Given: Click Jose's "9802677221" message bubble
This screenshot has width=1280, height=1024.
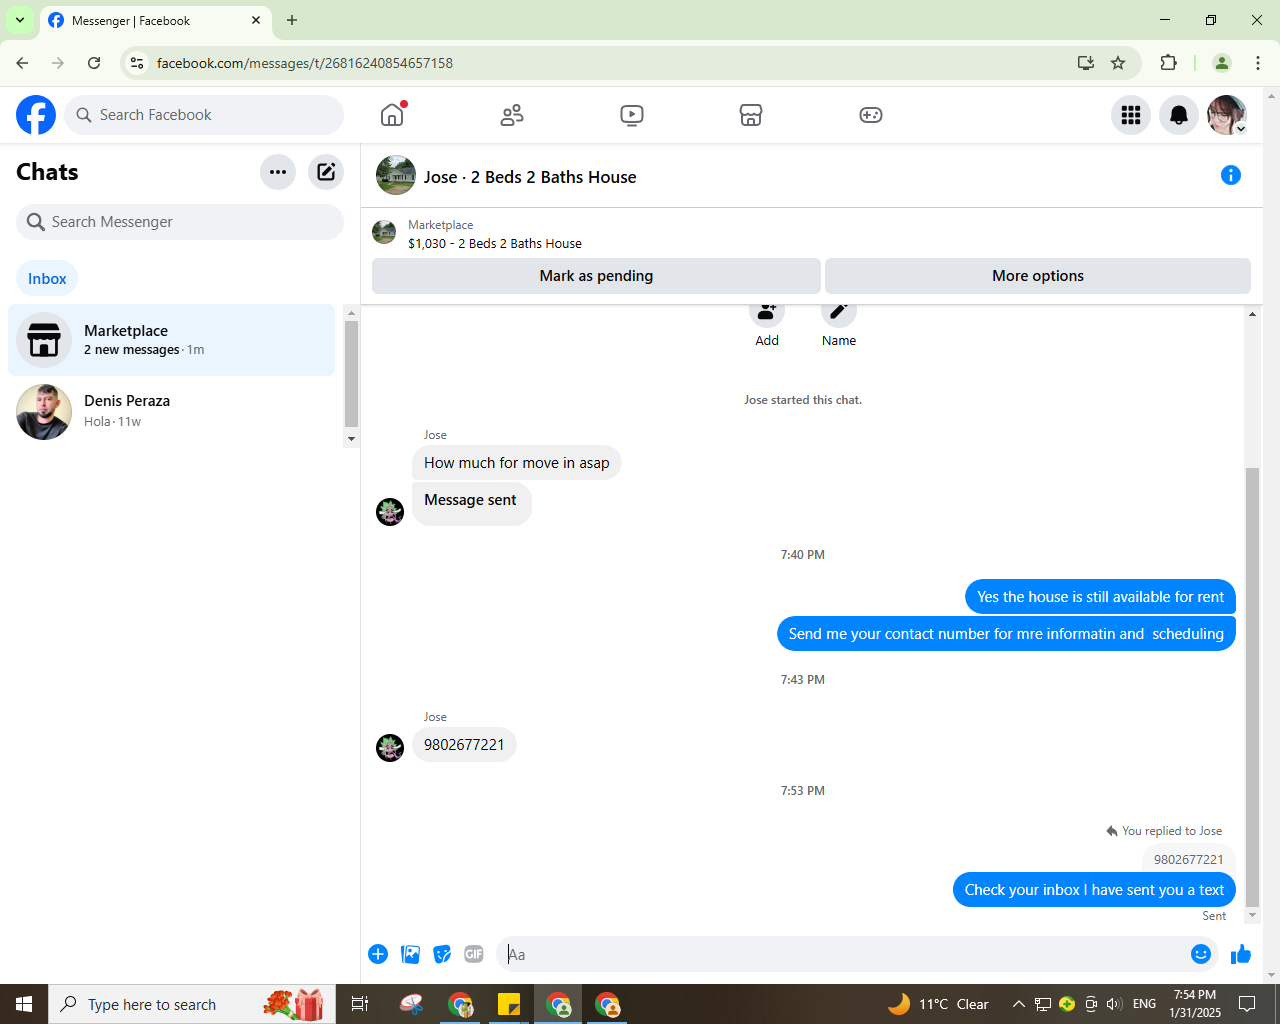Looking at the screenshot, I should pyautogui.click(x=464, y=745).
